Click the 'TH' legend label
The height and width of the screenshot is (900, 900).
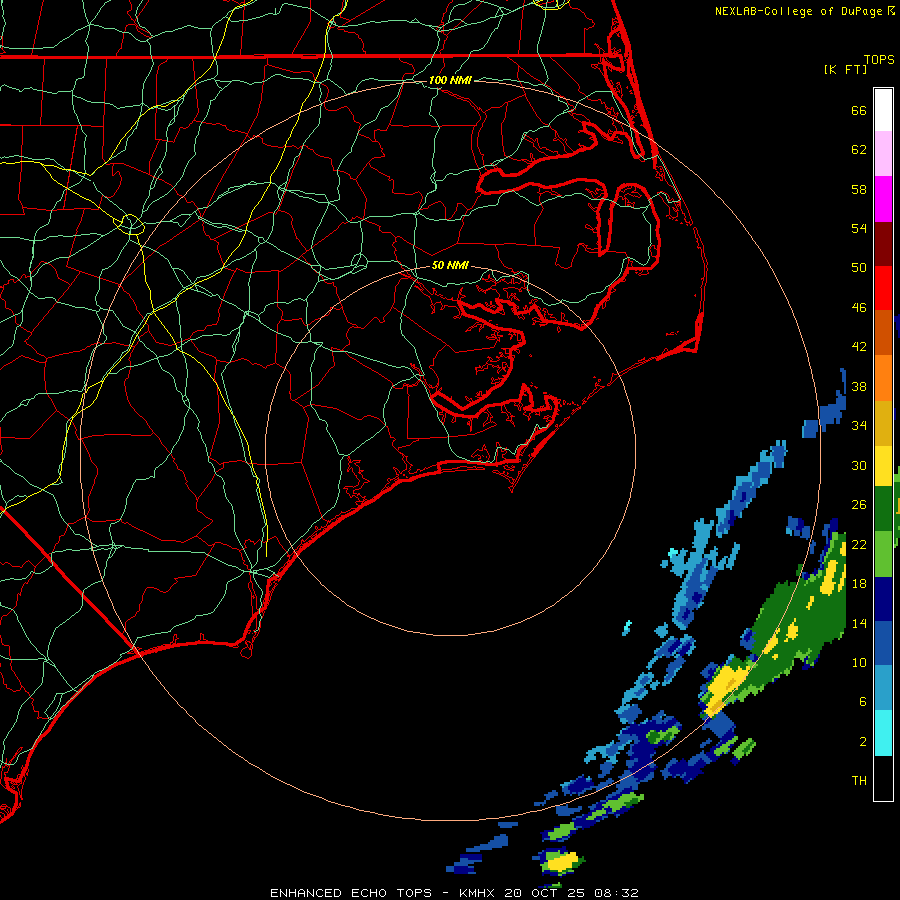[859, 781]
